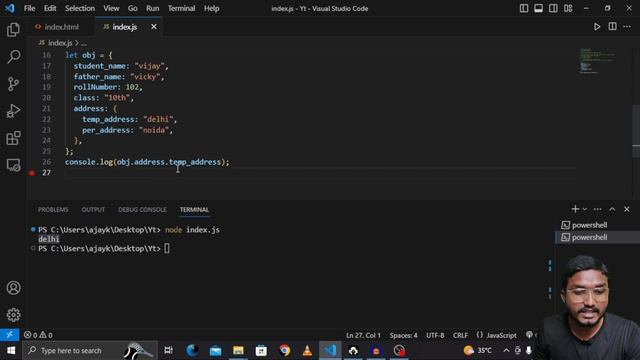This screenshot has height=360, width=640.
Task: Open the Help menu
Action: (211, 8)
